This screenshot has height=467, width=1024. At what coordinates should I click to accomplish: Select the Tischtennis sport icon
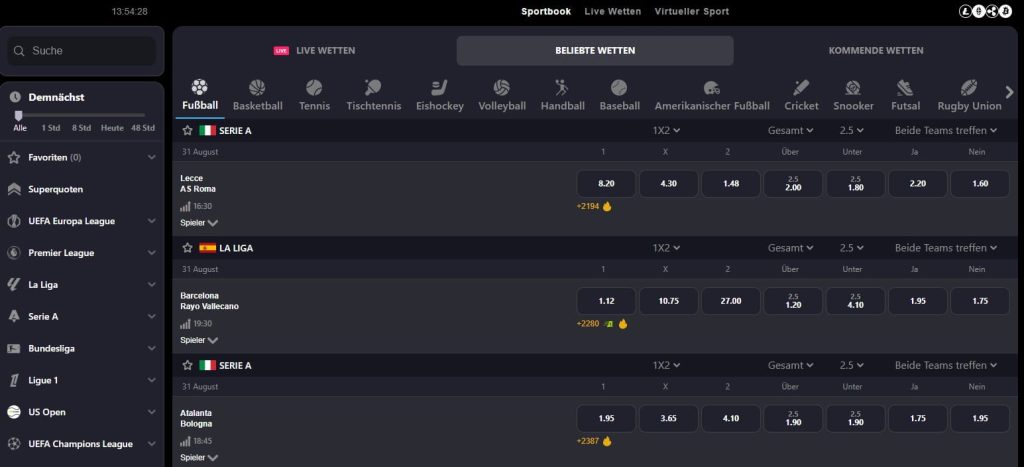[373, 87]
